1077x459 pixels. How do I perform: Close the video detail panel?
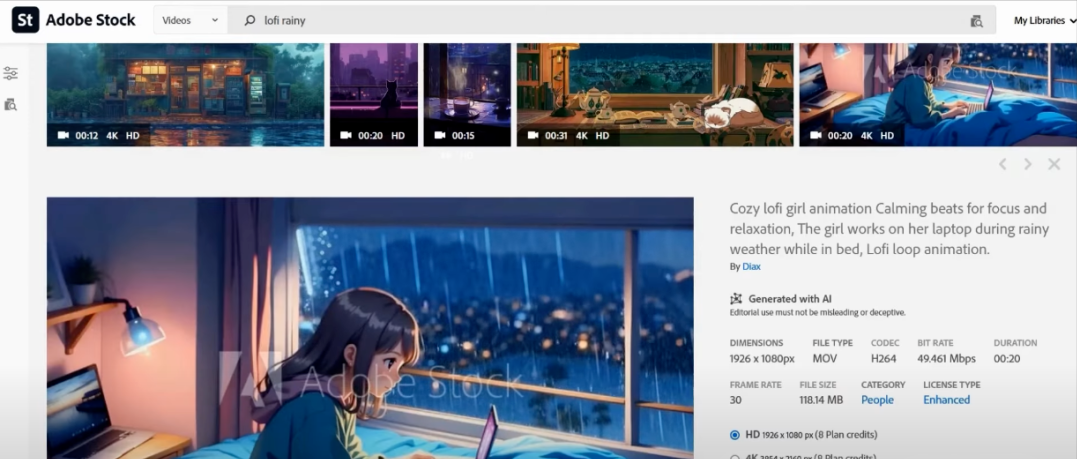tap(1054, 164)
